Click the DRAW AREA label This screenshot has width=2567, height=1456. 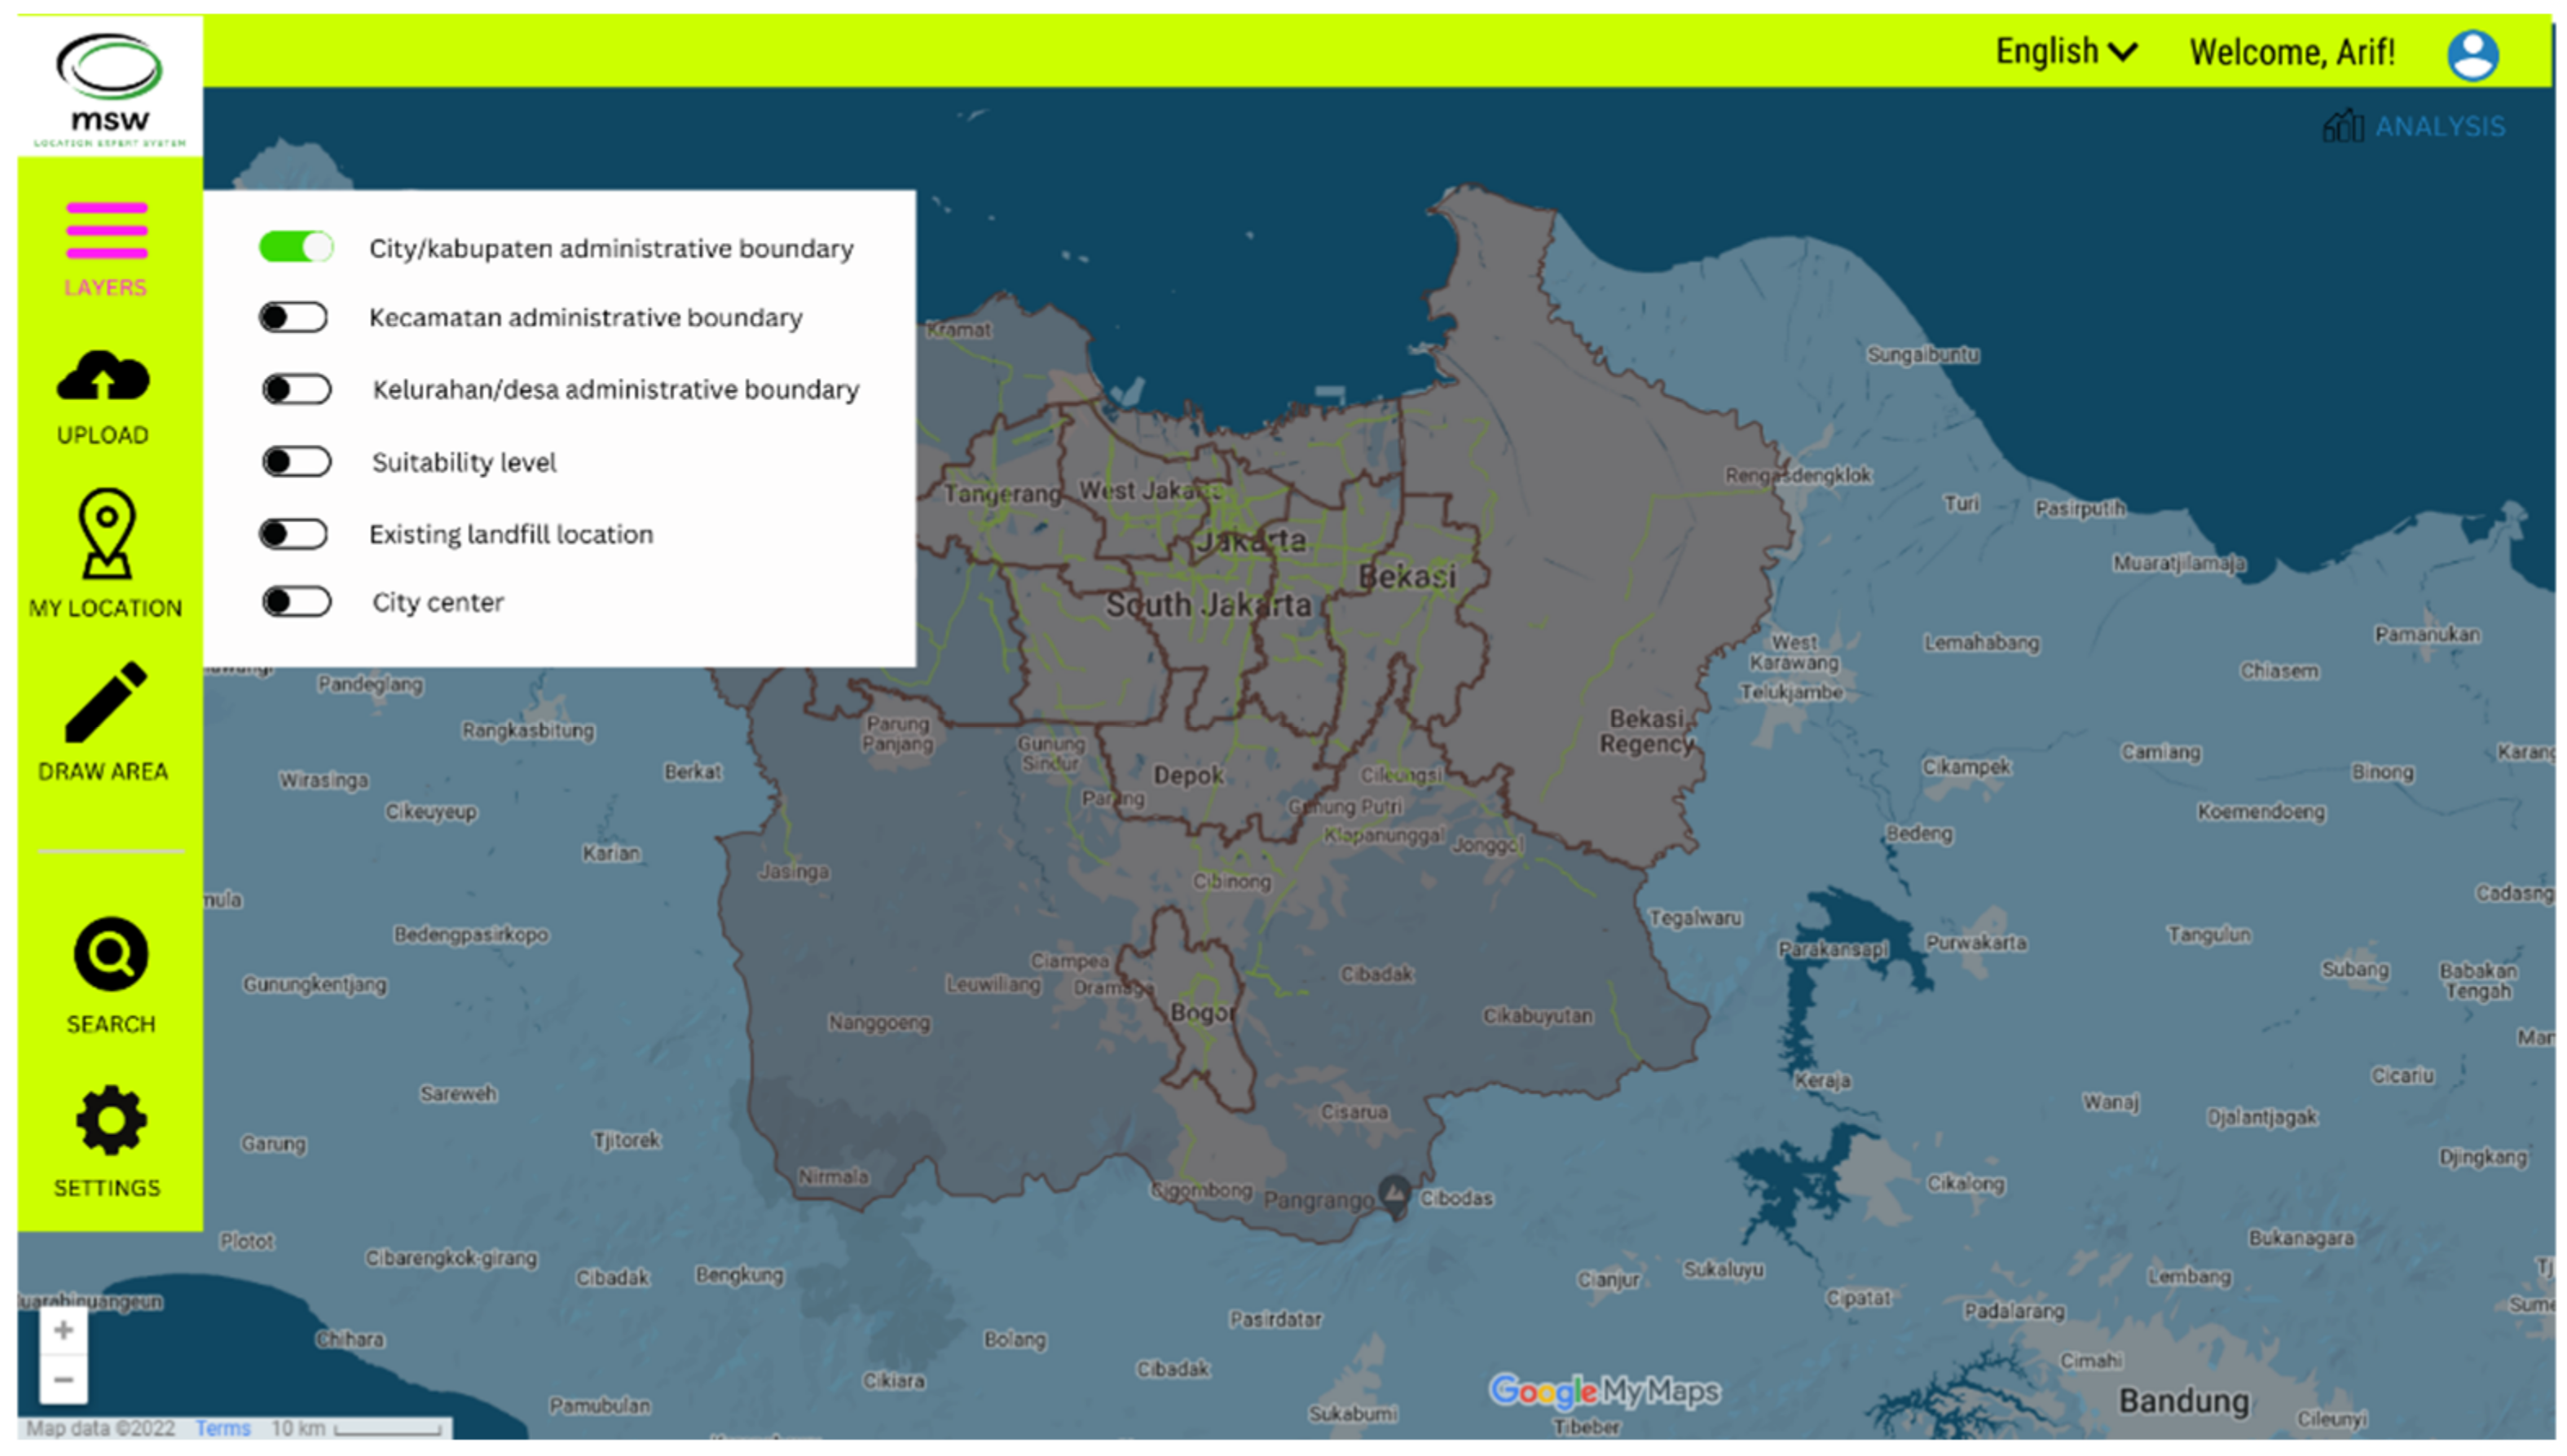coord(103,771)
